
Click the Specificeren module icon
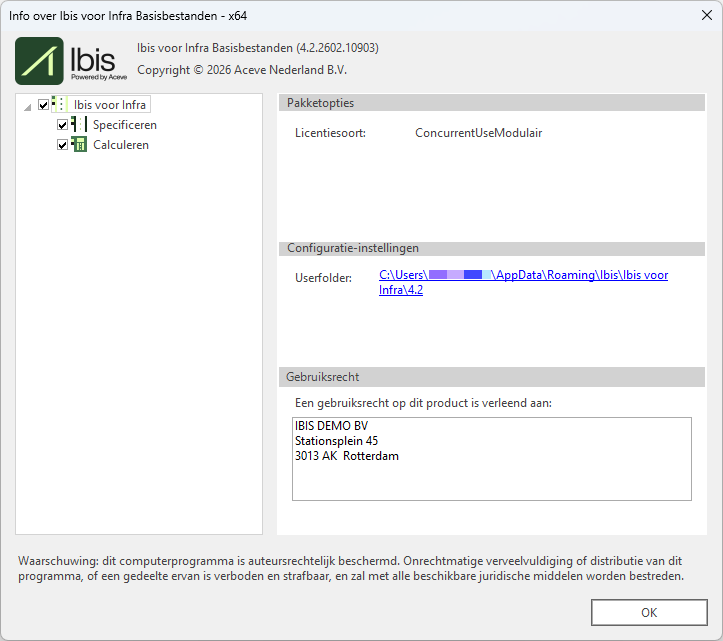coord(79,125)
